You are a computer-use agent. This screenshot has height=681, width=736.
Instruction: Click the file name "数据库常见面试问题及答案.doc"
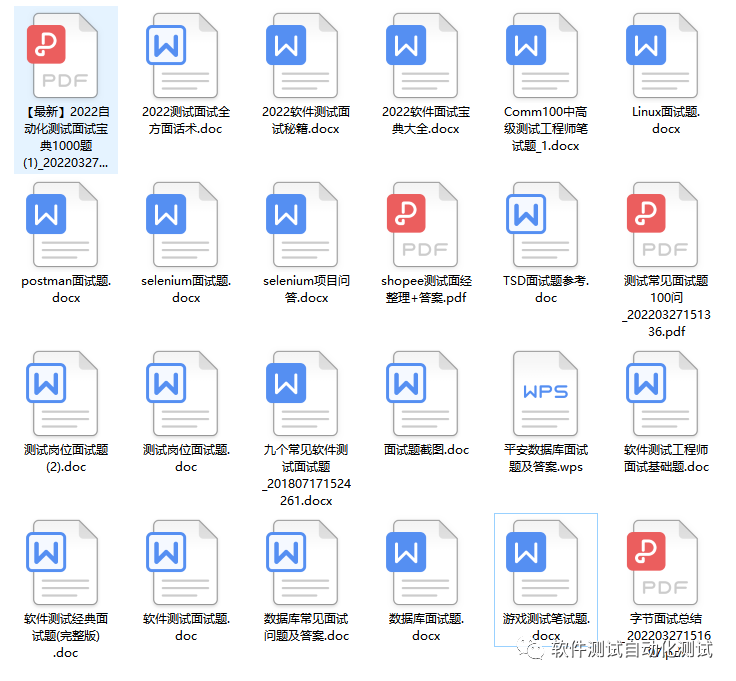[307, 627]
